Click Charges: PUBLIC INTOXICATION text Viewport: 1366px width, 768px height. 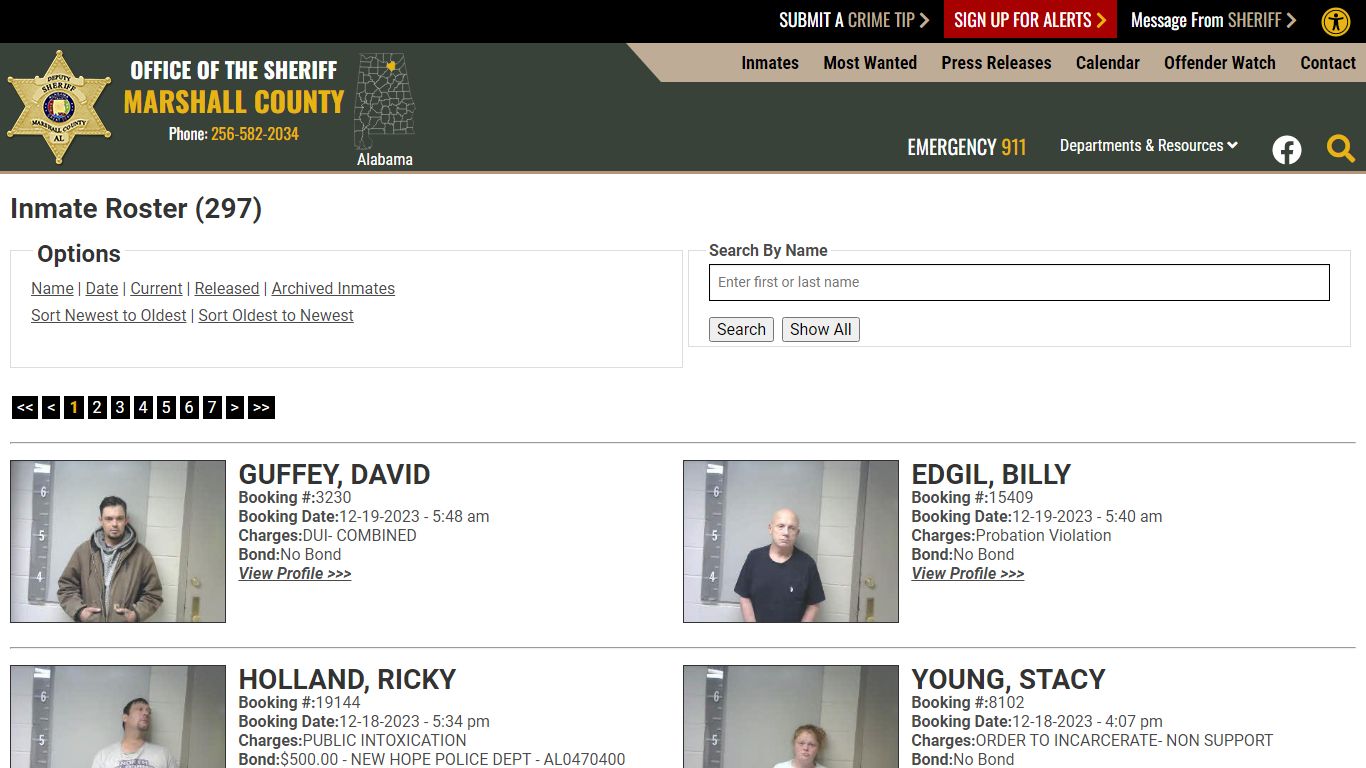[x=352, y=740]
